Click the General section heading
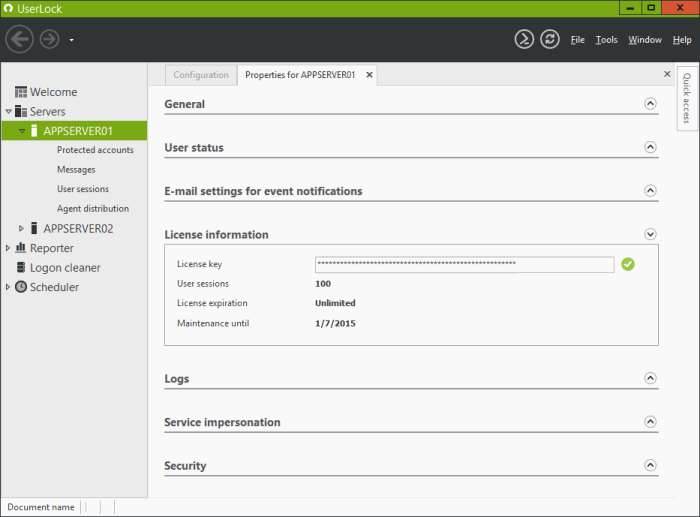Screen dimensions: 700x517 (x=184, y=104)
